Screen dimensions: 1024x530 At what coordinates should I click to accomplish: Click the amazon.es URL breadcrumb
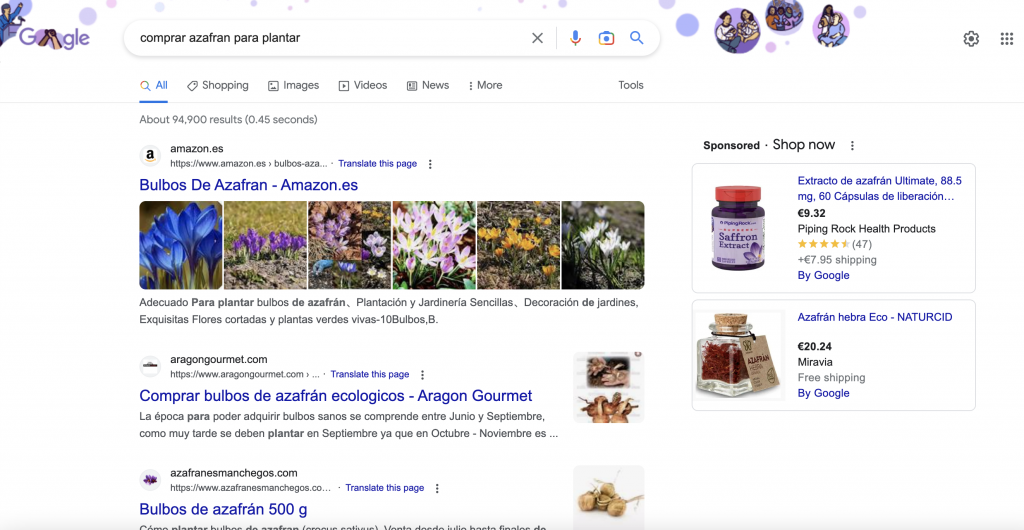[249, 164]
